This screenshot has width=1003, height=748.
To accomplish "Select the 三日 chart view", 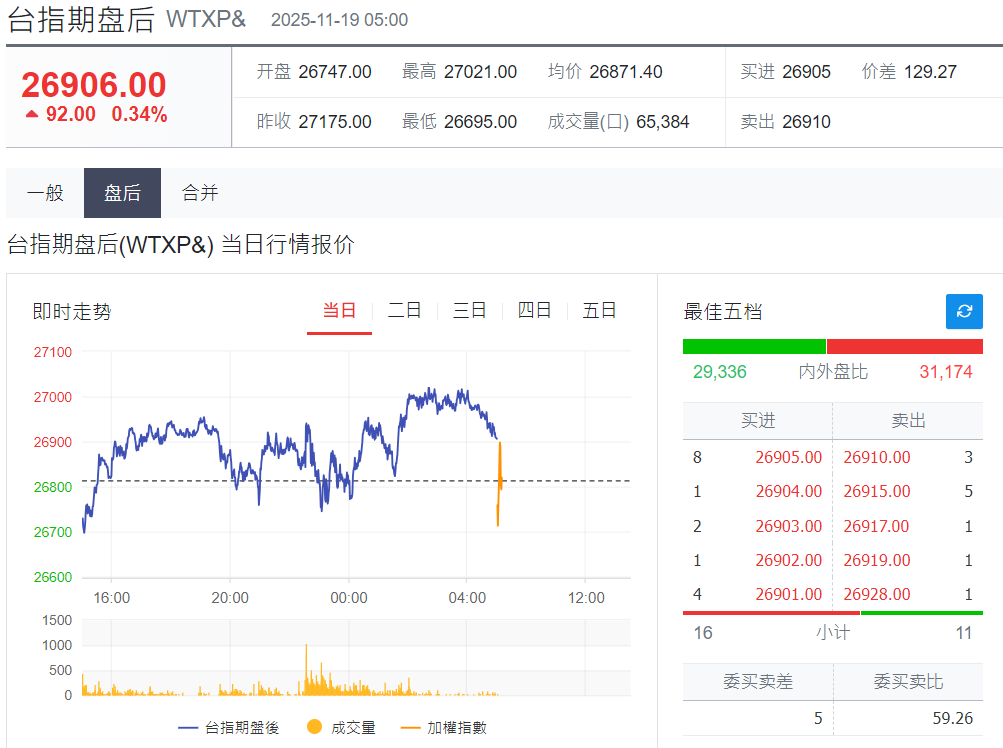I will tap(469, 310).
